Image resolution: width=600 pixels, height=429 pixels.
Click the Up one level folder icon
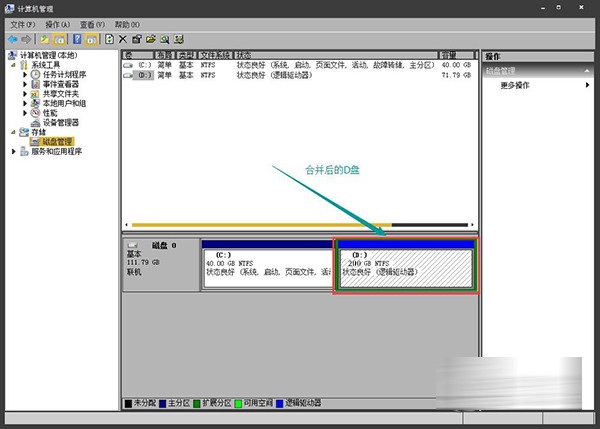pyautogui.click(x=45, y=39)
